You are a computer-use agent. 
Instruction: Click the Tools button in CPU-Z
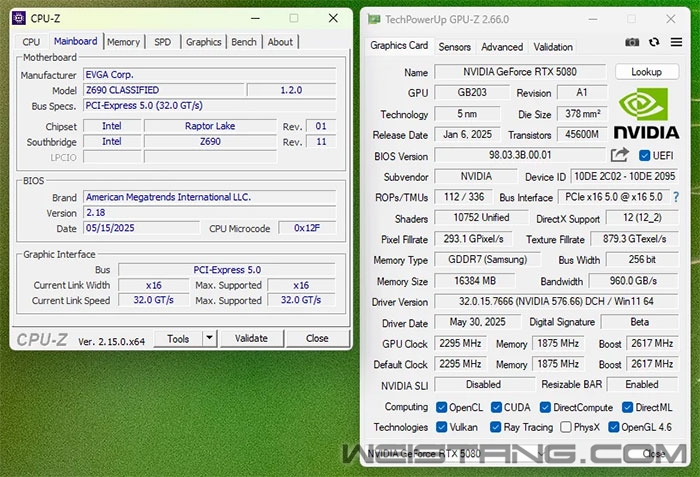[178, 338]
